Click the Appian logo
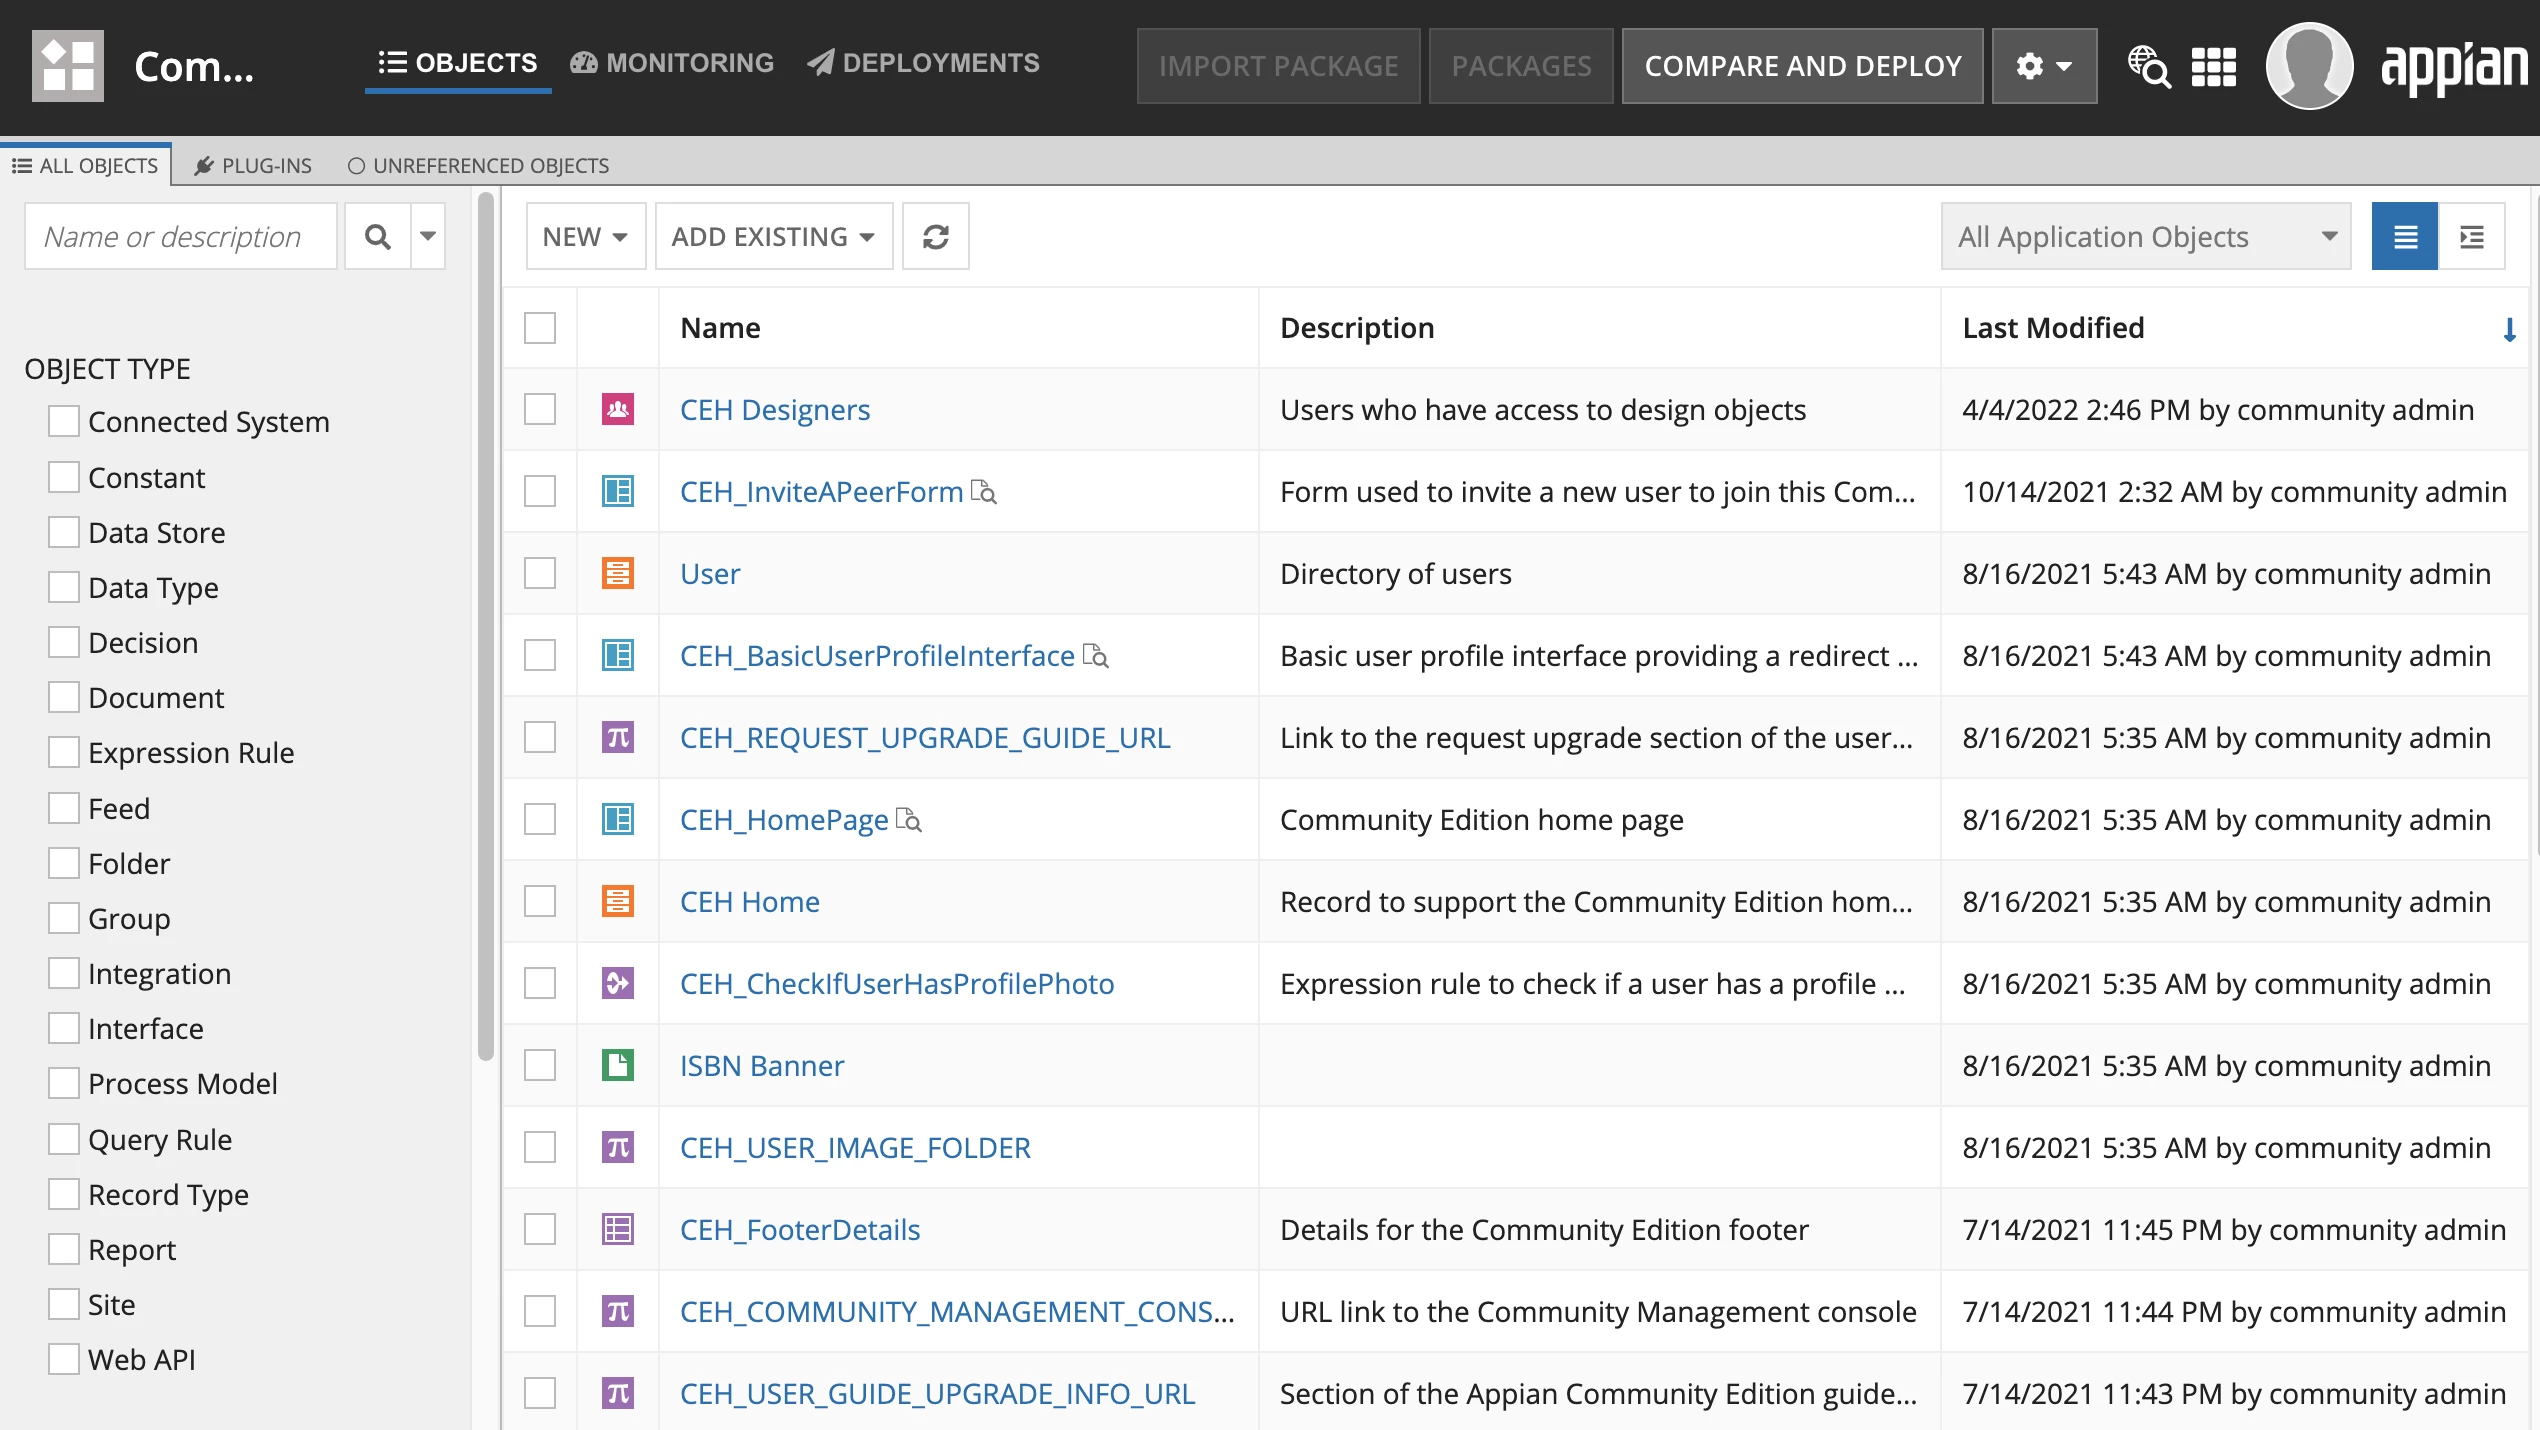 [2455, 67]
